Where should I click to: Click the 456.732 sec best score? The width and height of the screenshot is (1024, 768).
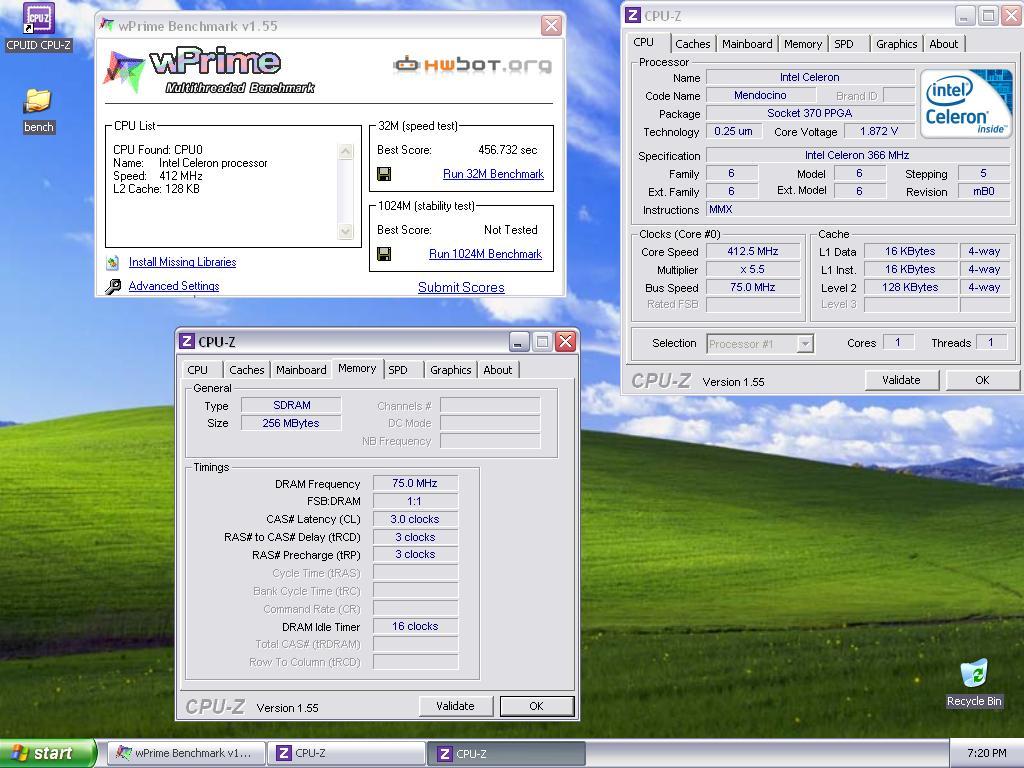tap(507, 150)
